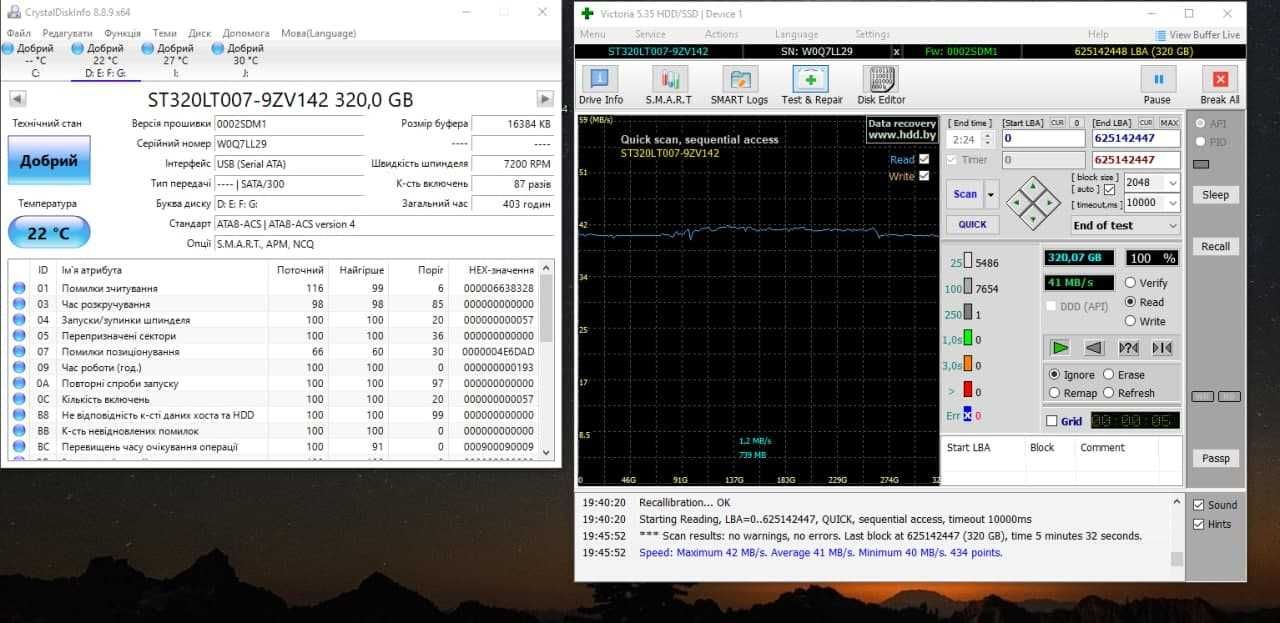The width and height of the screenshot is (1280, 623).
Task: Click the MAX button above End LBA
Action: (x=1169, y=123)
